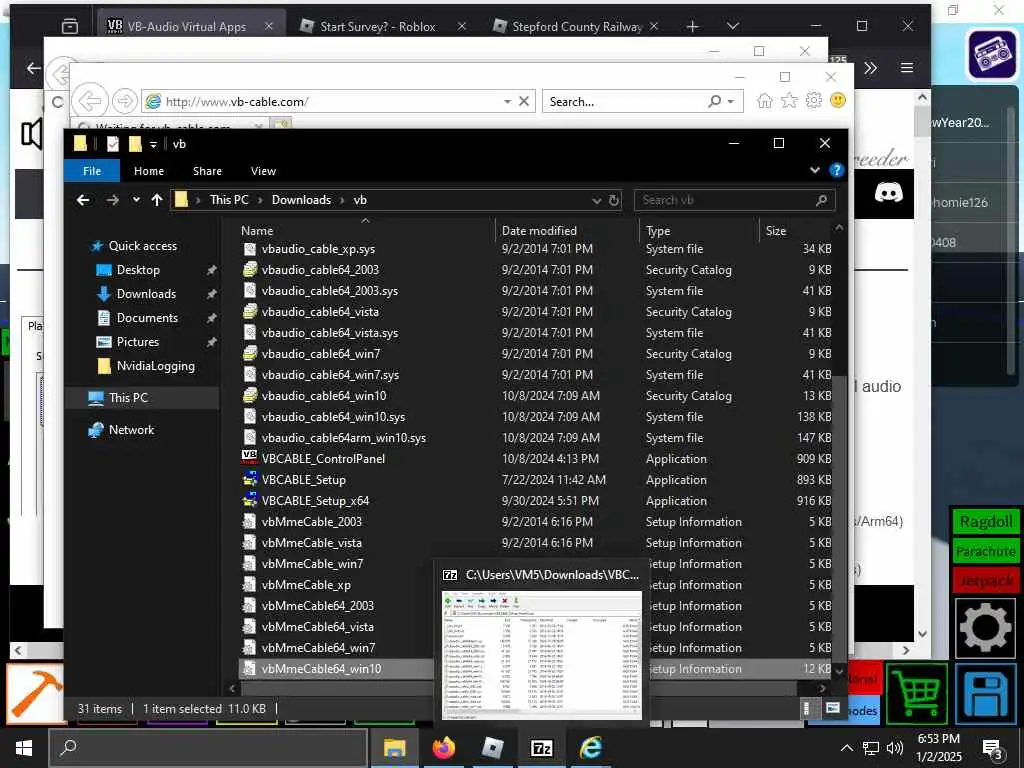Select vbaudio_cable_xp.sys file
Image resolution: width=1024 pixels, height=768 pixels.
[x=318, y=249]
